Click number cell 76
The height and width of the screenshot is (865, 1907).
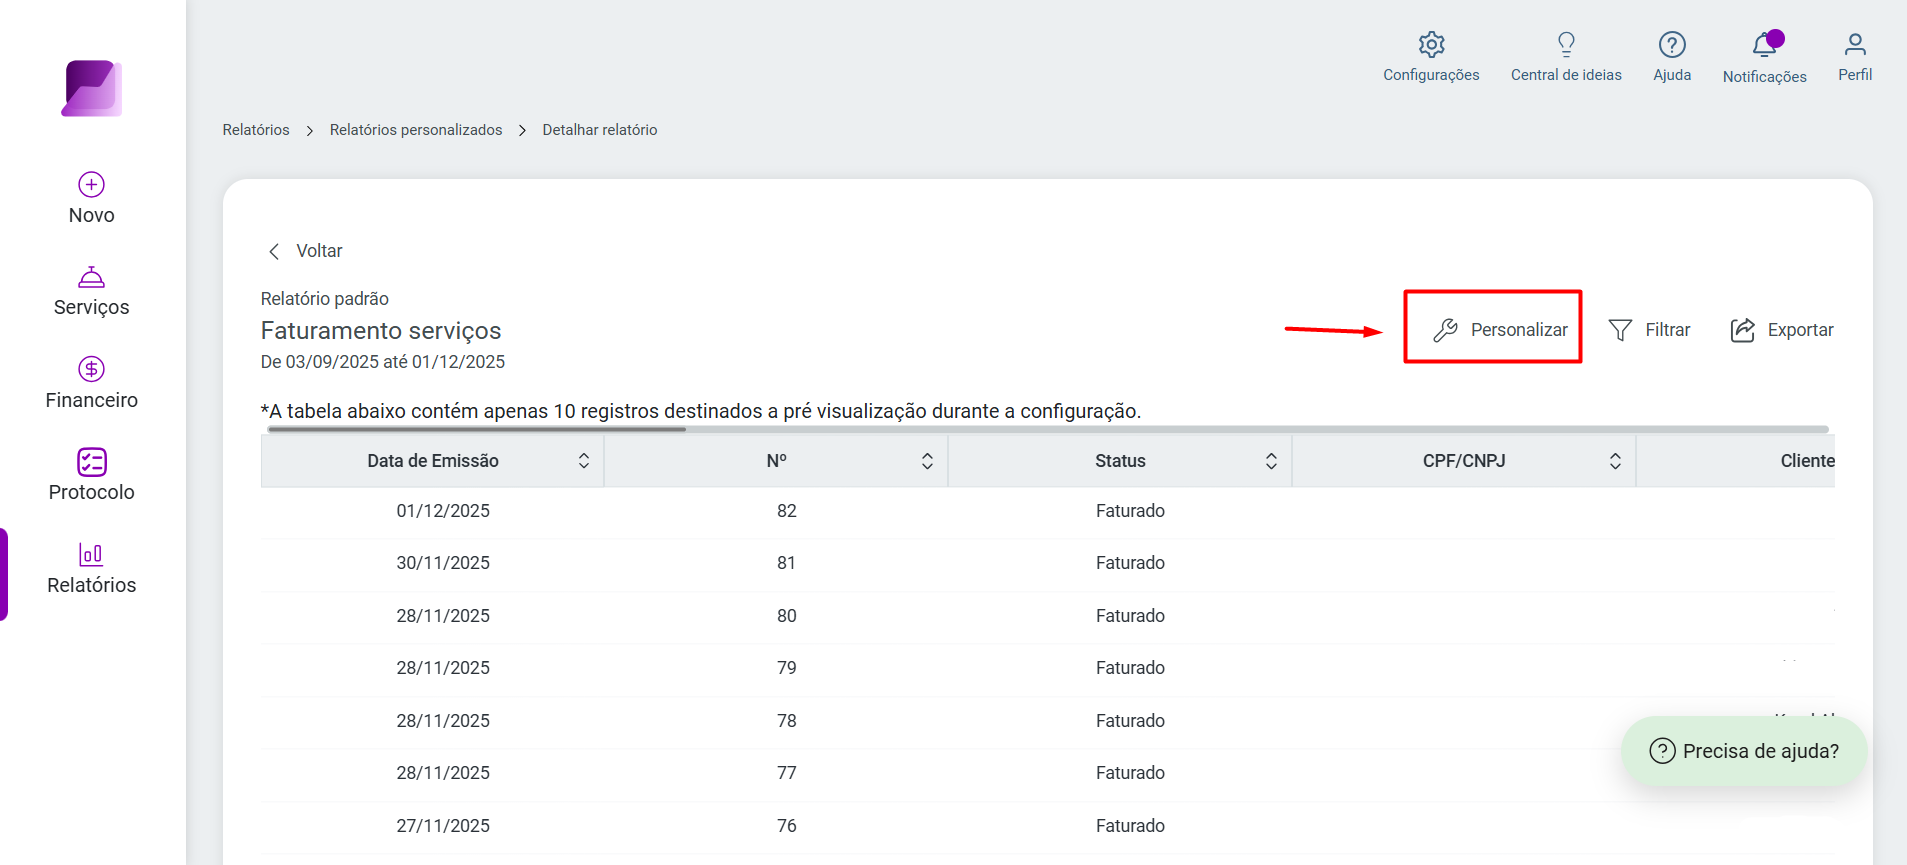coord(787,826)
